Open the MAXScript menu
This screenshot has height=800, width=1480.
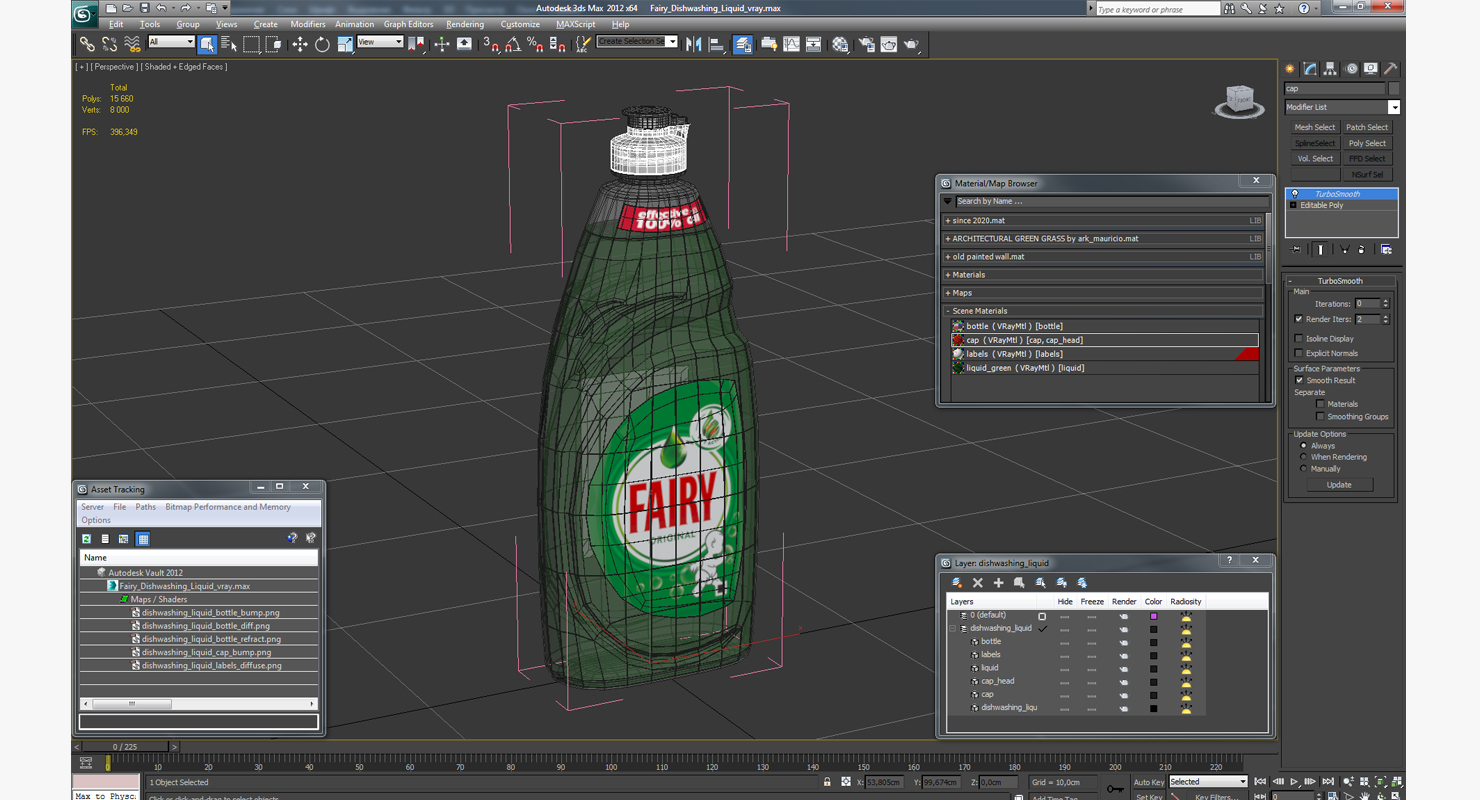pos(575,24)
